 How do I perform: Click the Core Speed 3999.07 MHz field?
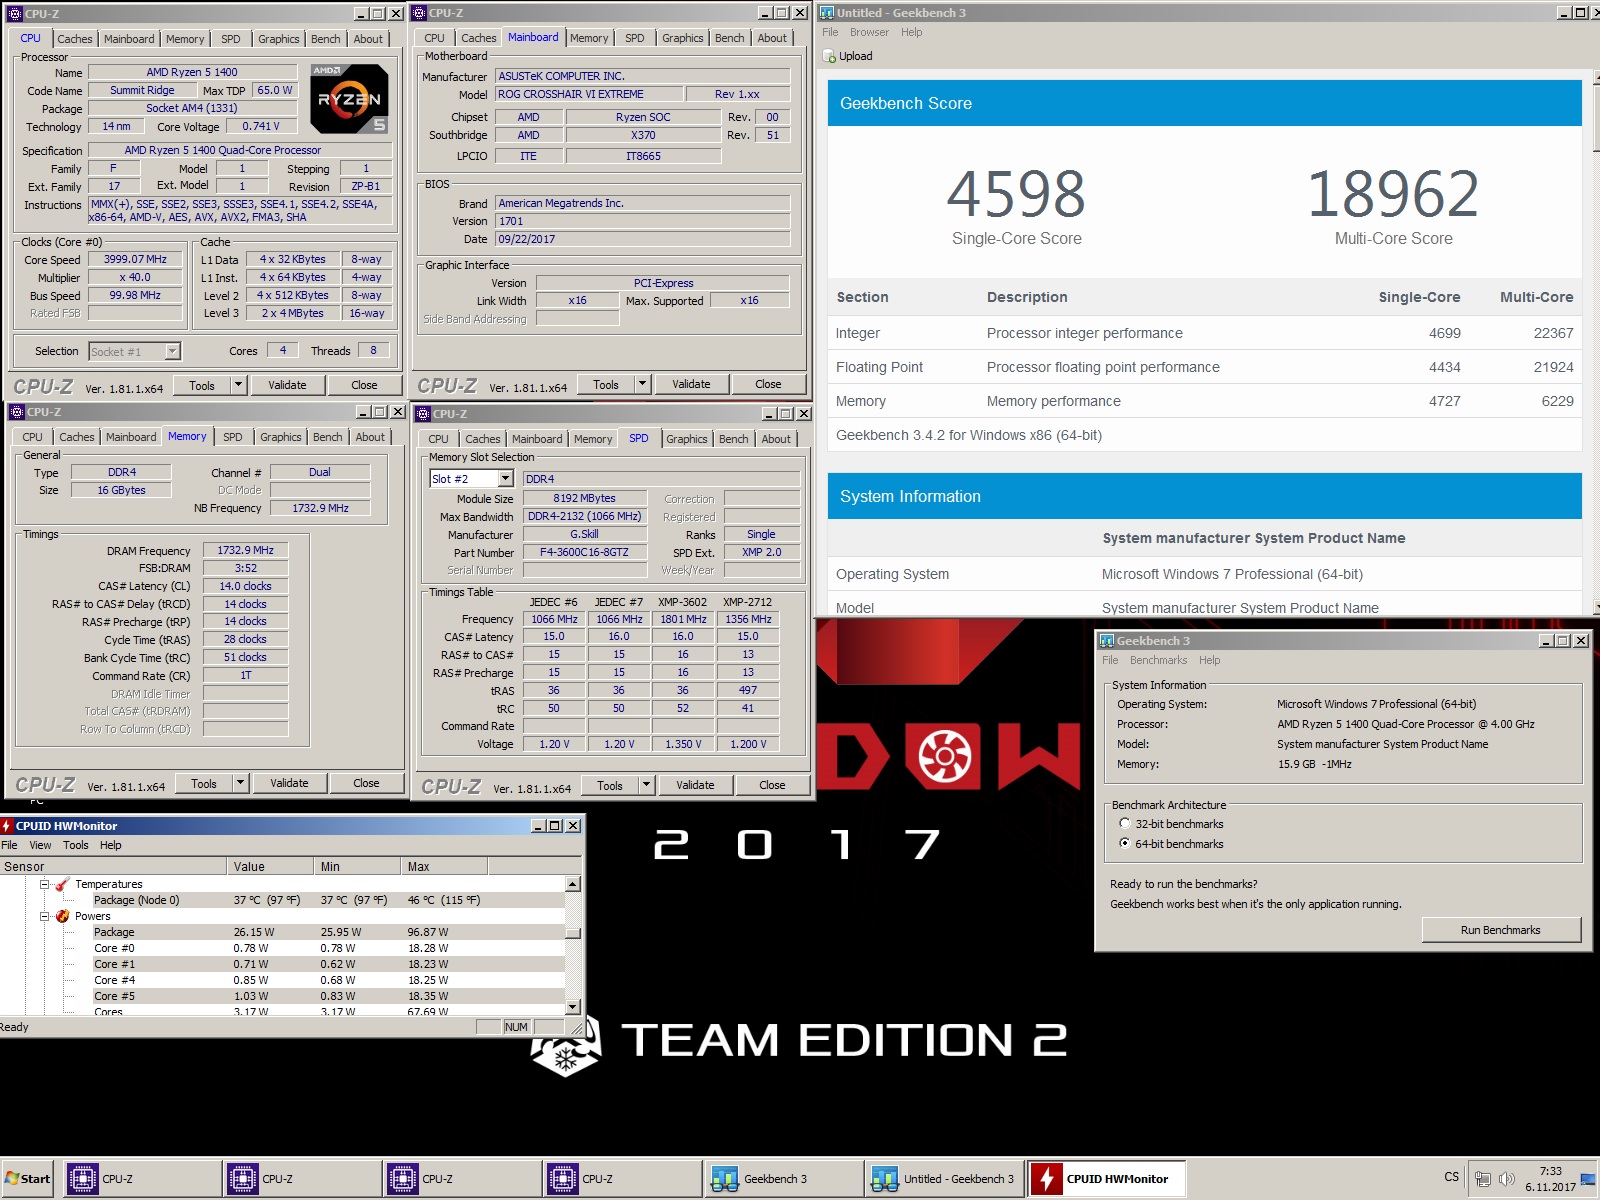135,259
